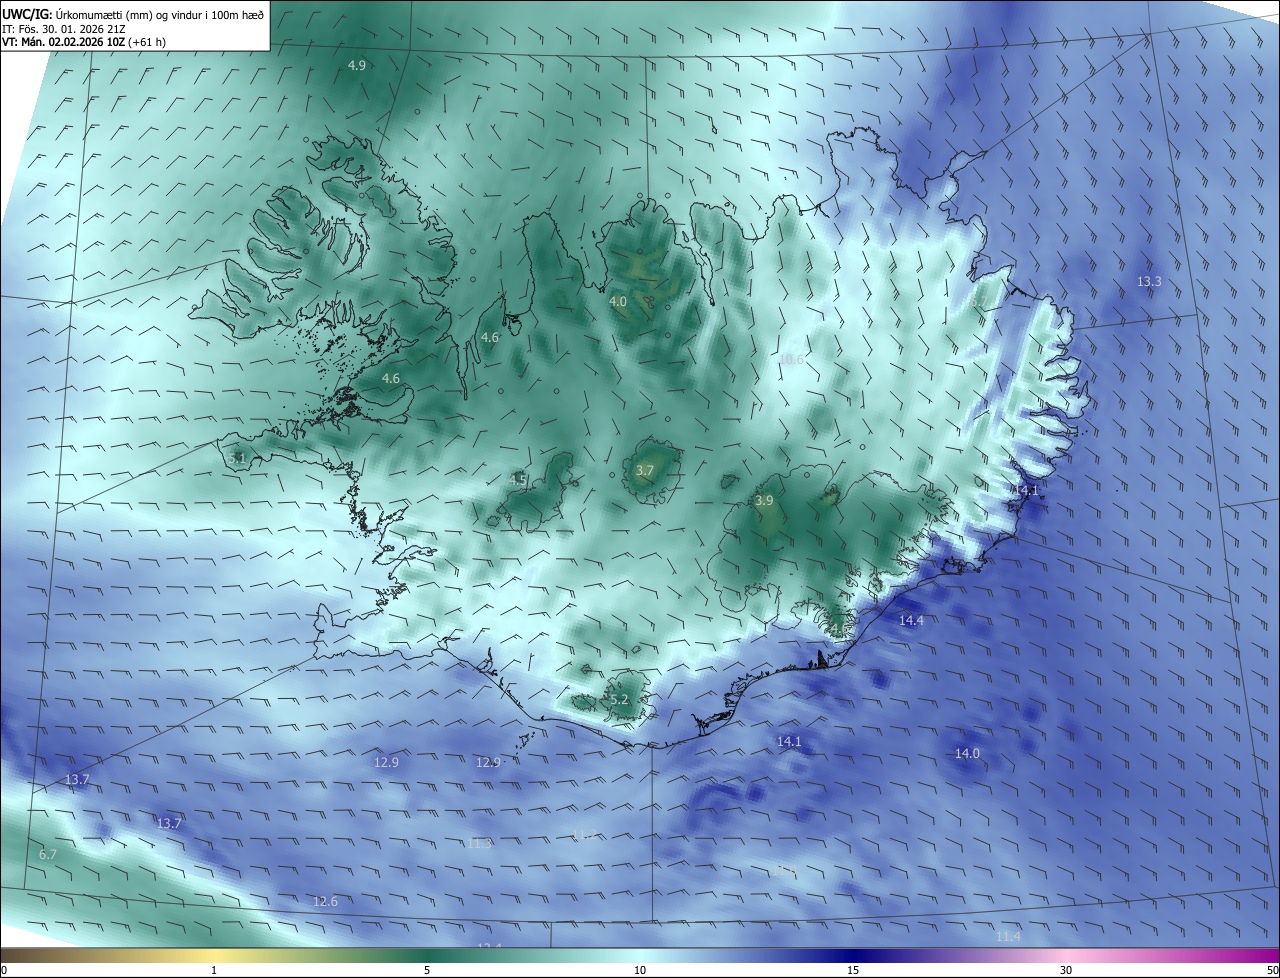Click the 4.5 value label on the map

click(518, 480)
